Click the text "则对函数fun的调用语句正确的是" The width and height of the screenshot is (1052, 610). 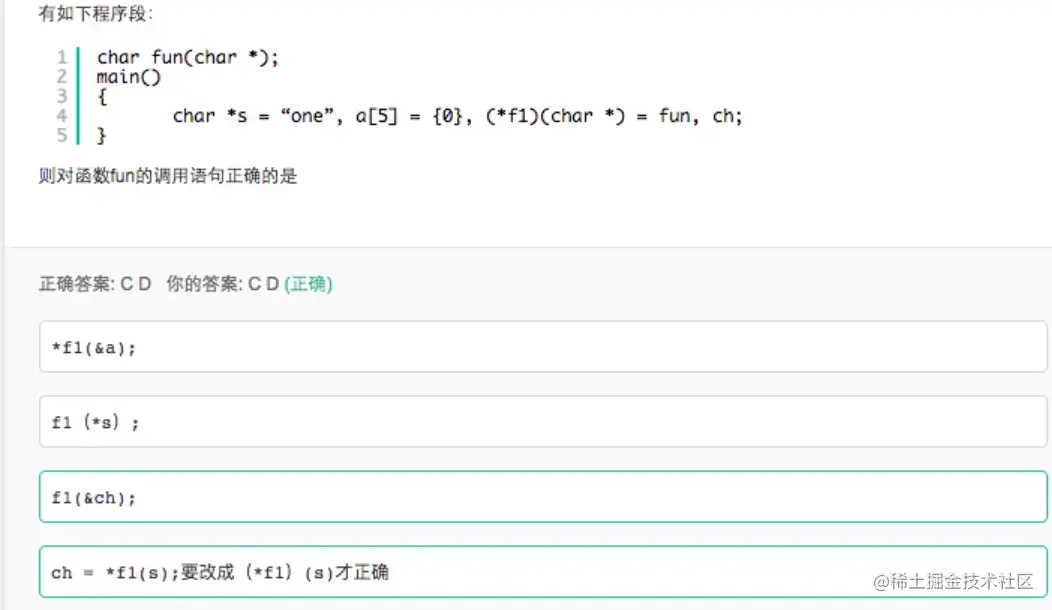point(167,176)
